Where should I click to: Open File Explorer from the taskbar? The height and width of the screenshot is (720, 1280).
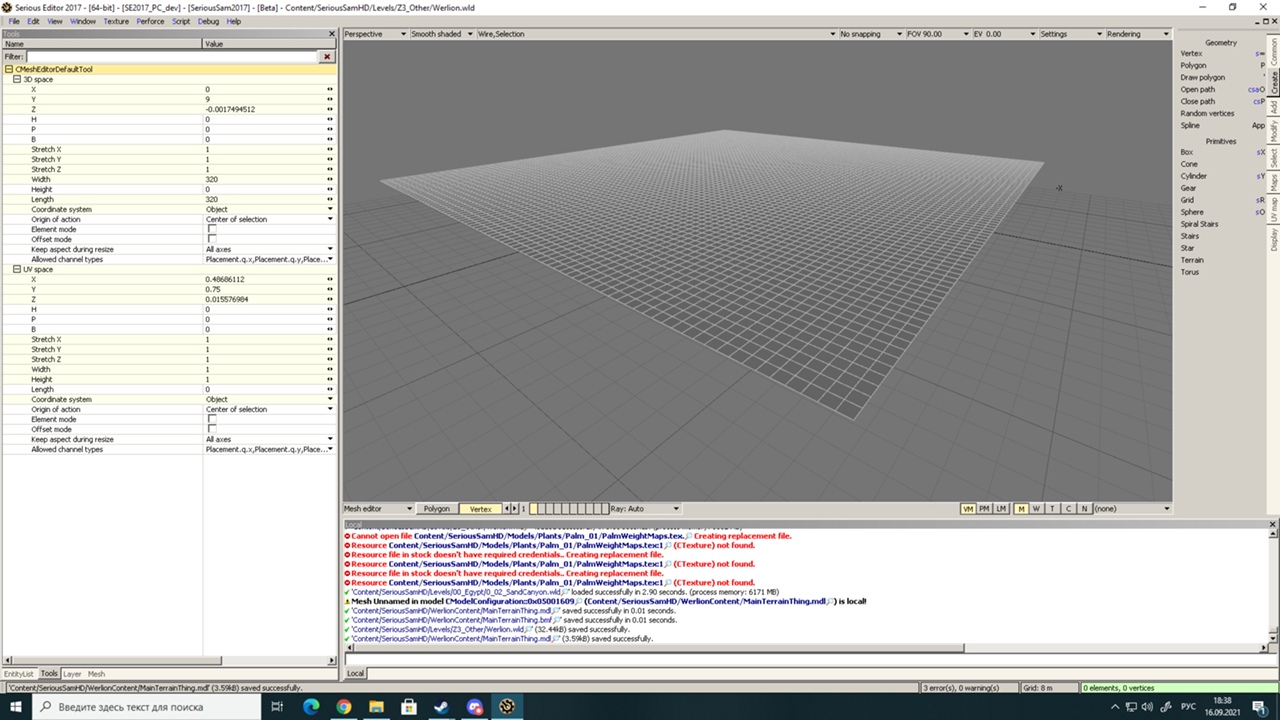click(x=376, y=707)
